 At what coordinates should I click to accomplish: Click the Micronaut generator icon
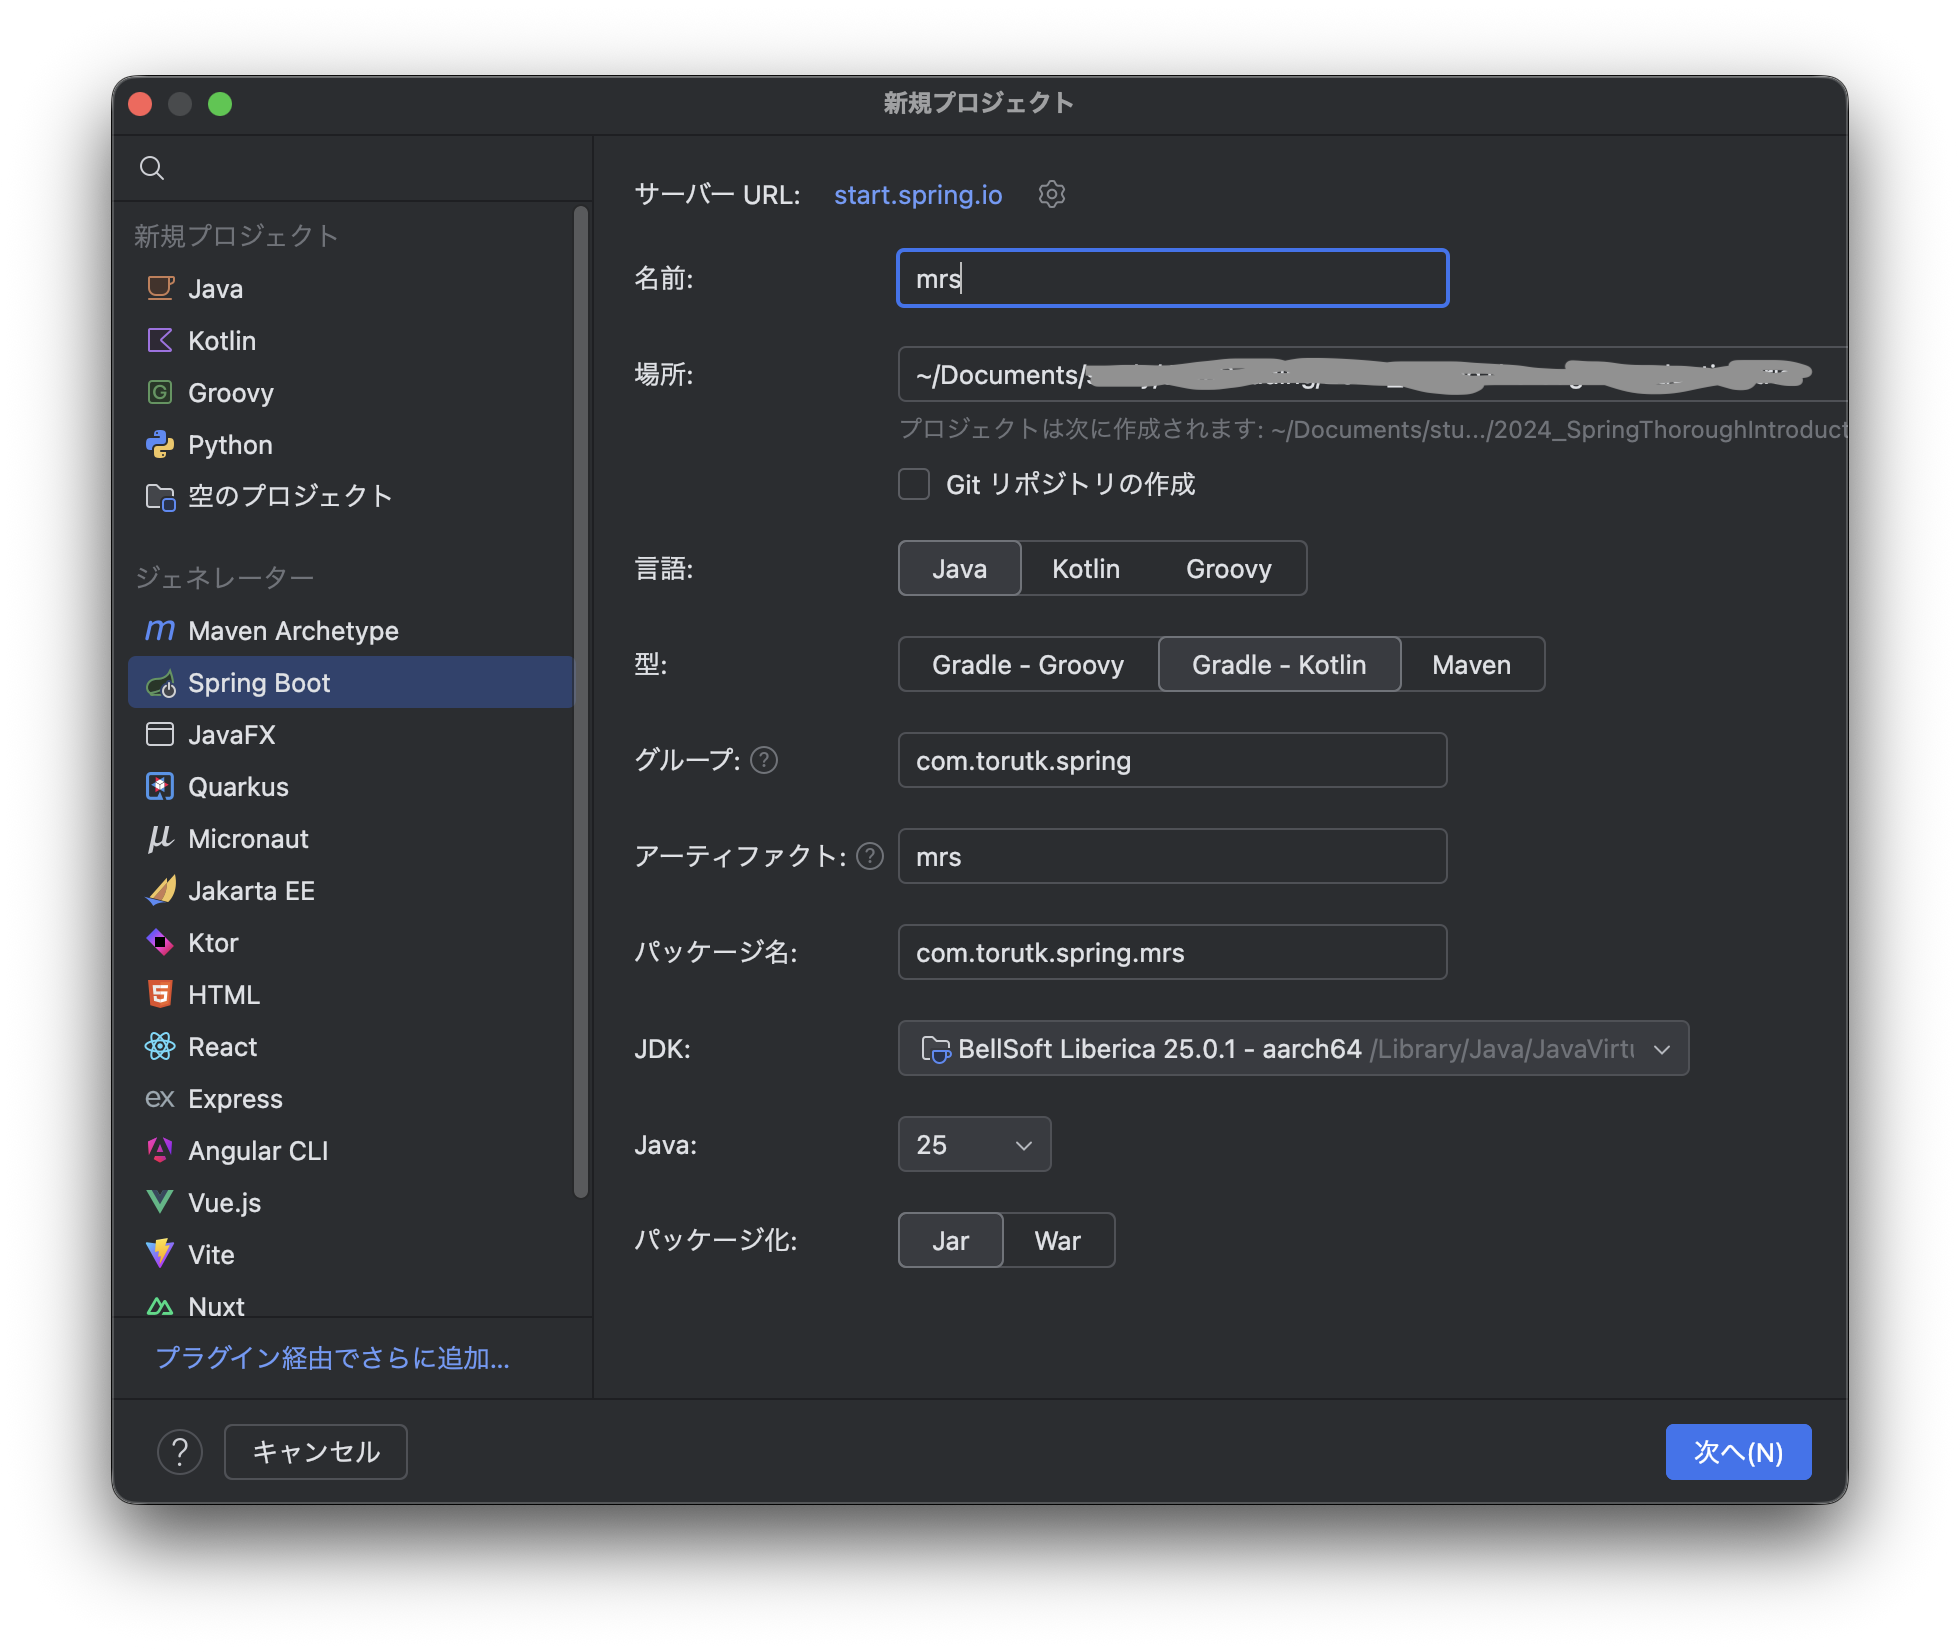(160, 839)
